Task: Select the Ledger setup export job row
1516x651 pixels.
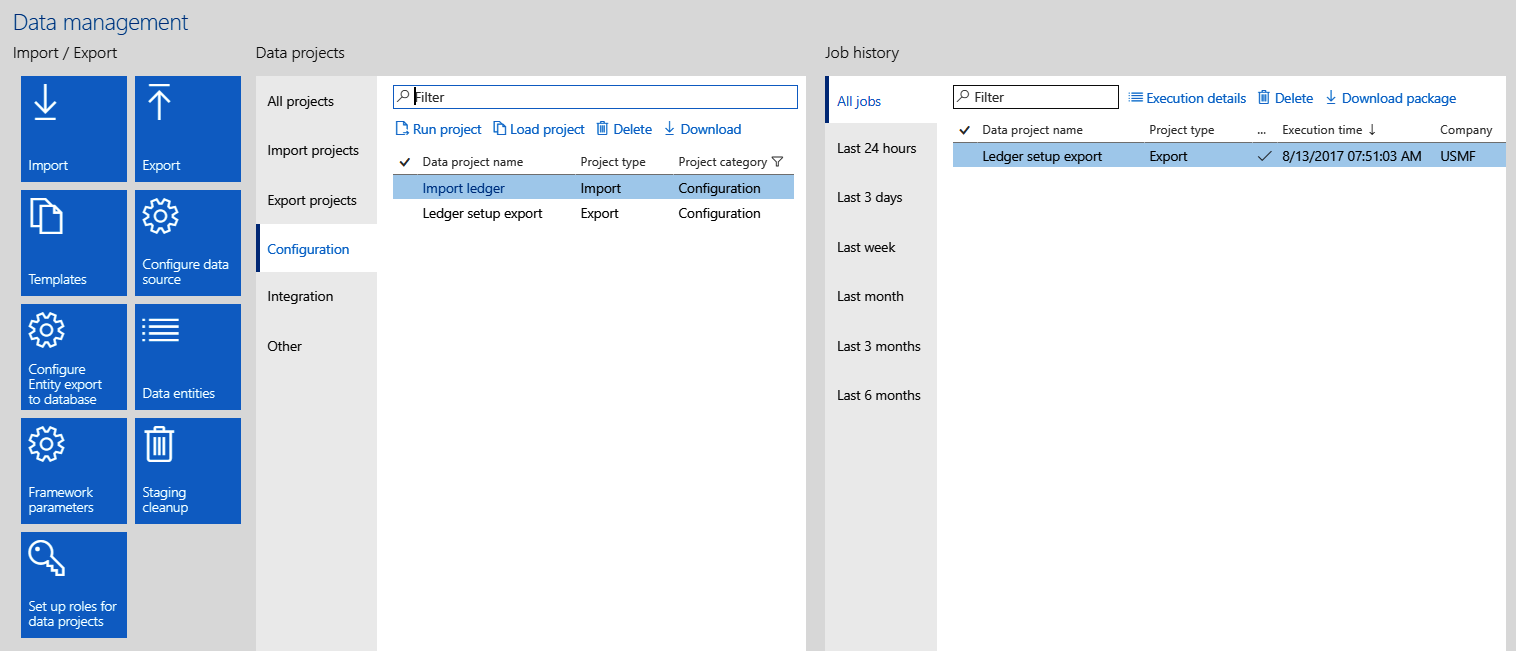Action: [x=1042, y=156]
